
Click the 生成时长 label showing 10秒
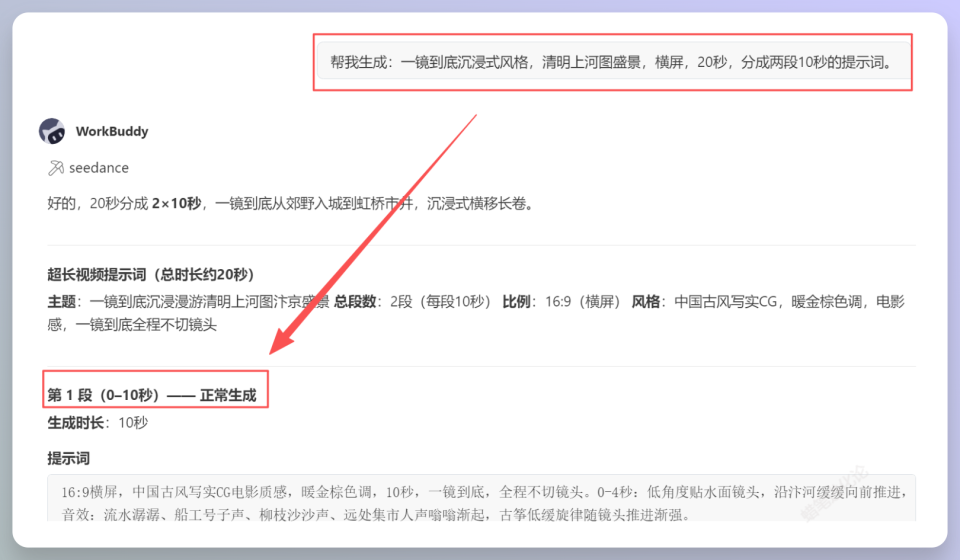coord(75,423)
